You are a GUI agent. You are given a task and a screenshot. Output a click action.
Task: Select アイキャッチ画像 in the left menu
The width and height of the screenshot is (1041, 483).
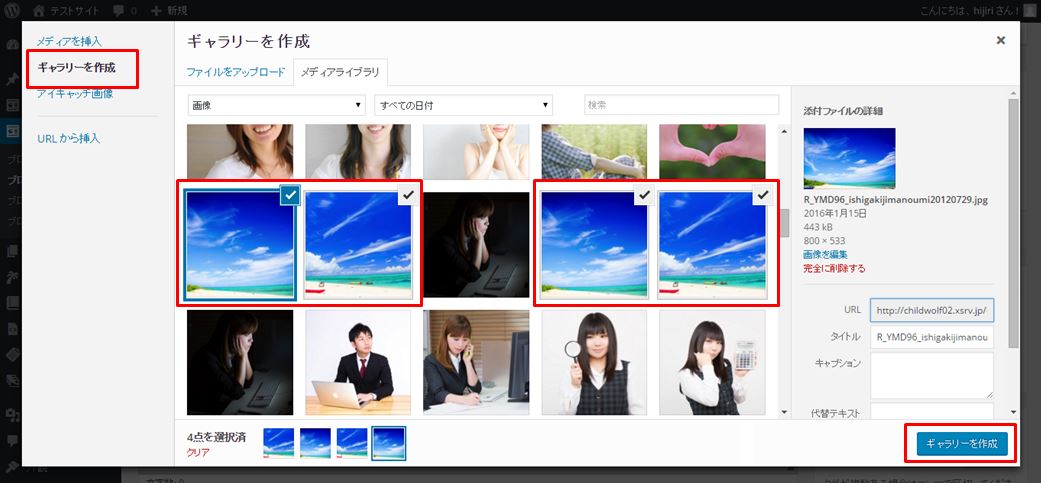pos(75,94)
